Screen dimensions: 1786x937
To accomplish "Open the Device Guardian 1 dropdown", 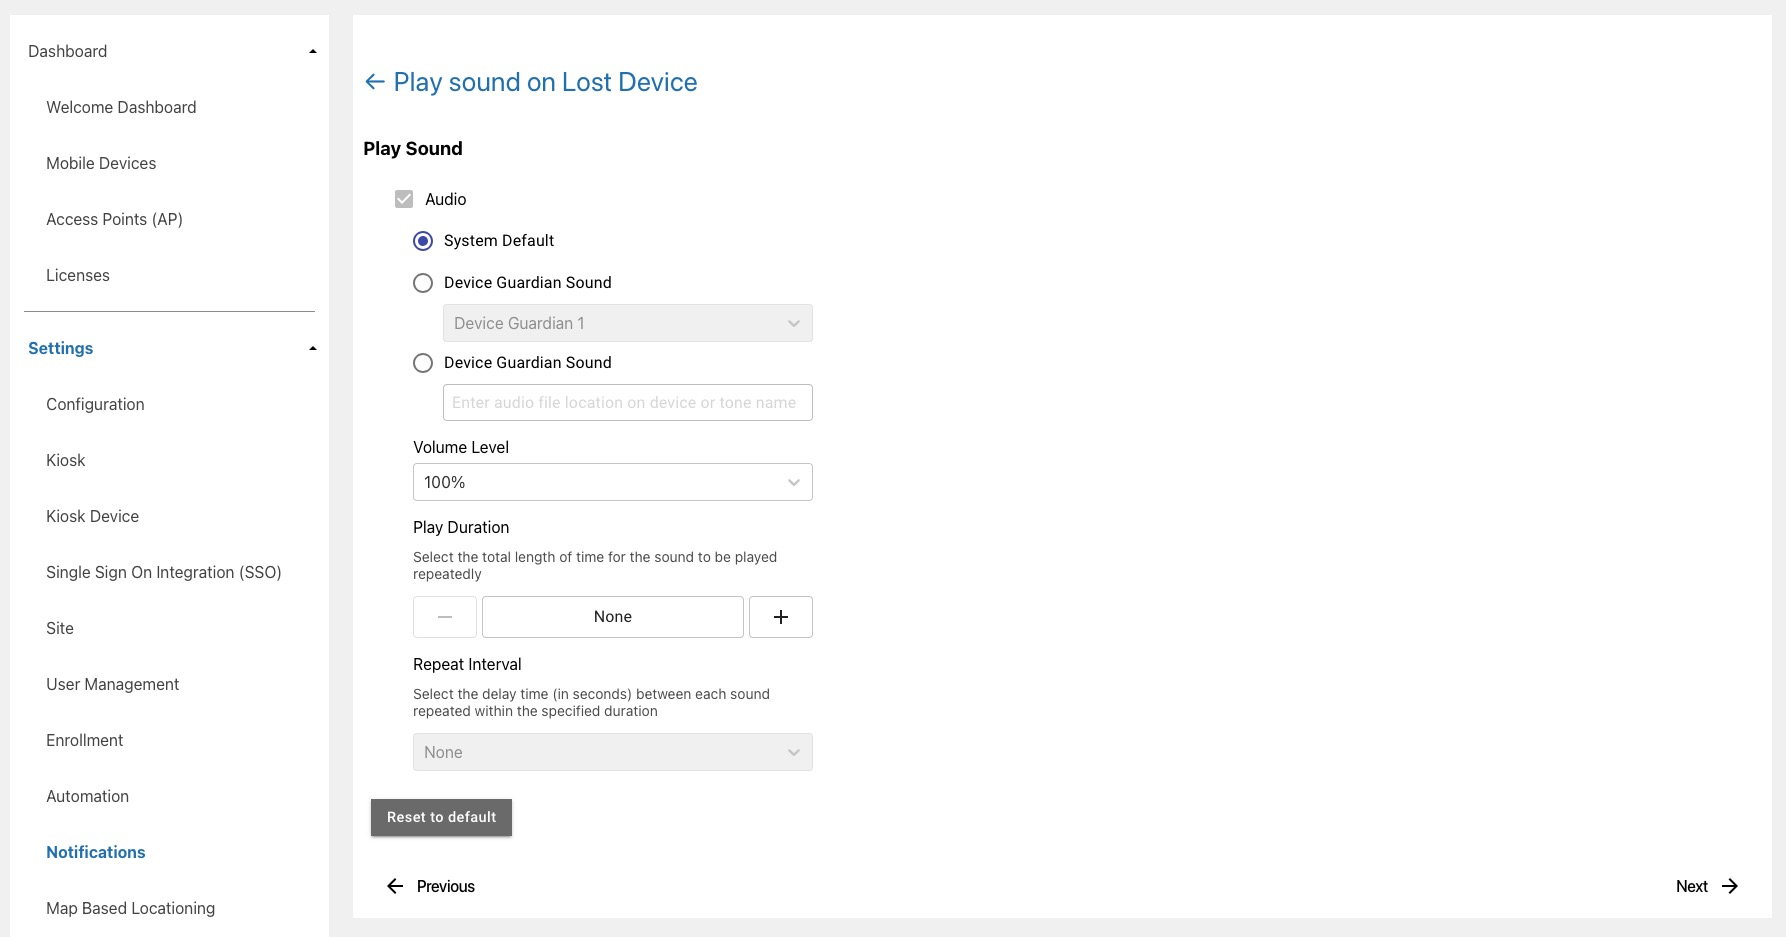I will 627,323.
